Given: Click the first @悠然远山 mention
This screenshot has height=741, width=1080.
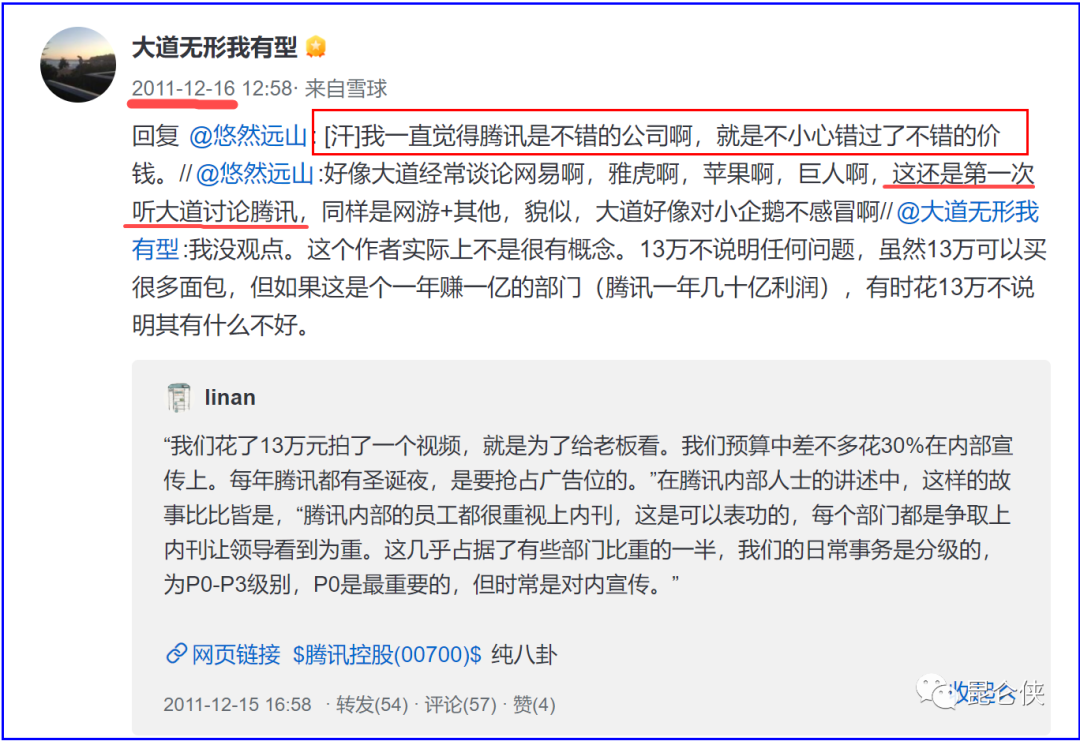Looking at the screenshot, I should (247, 136).
